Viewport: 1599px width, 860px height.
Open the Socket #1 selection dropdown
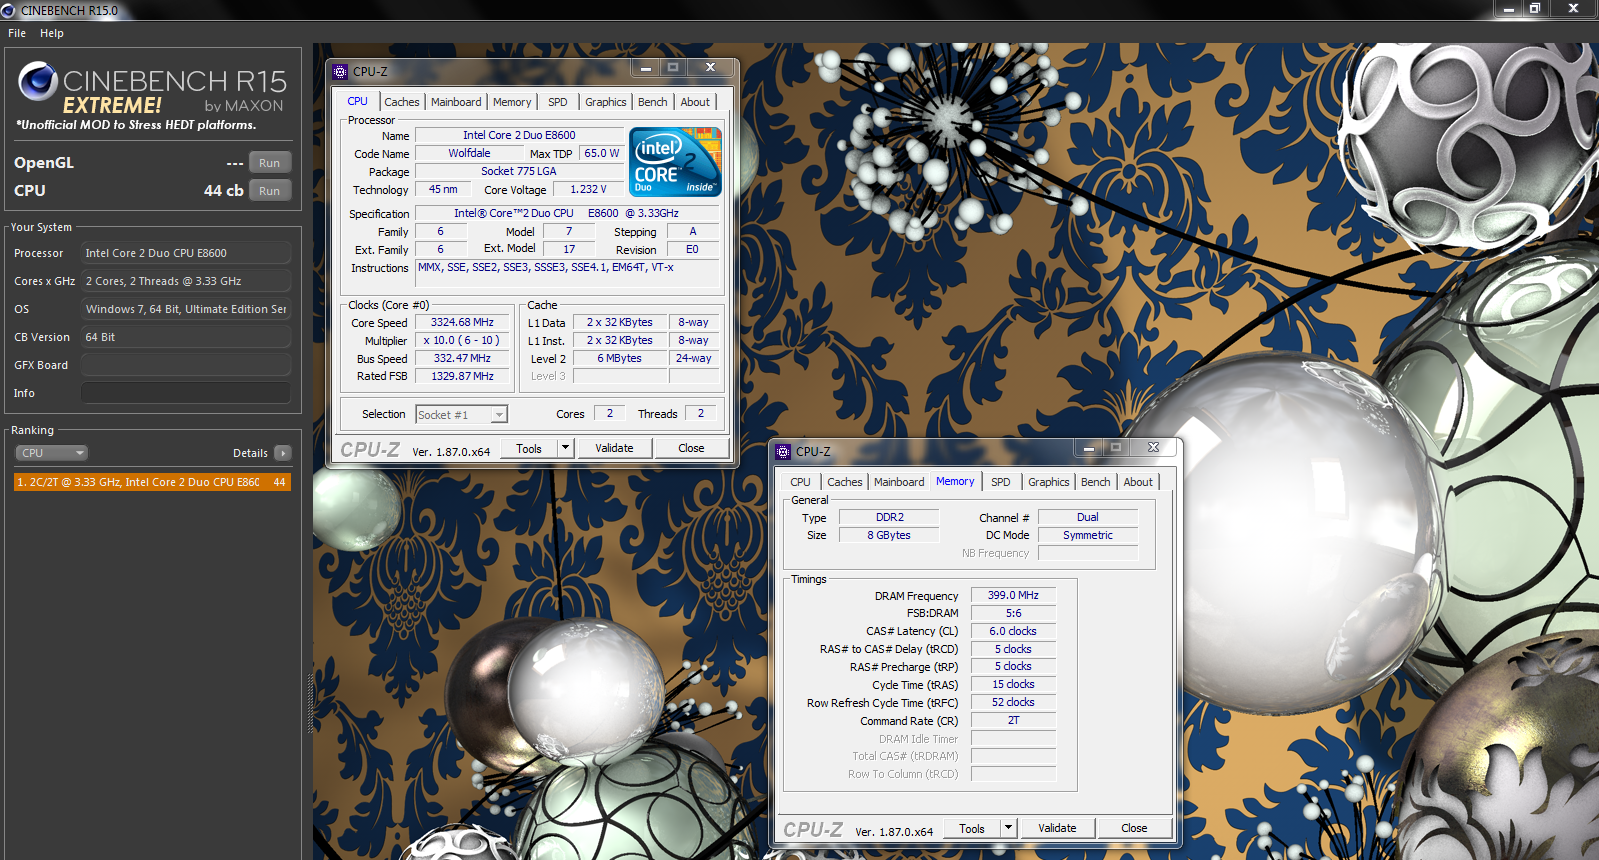point(462,414)
